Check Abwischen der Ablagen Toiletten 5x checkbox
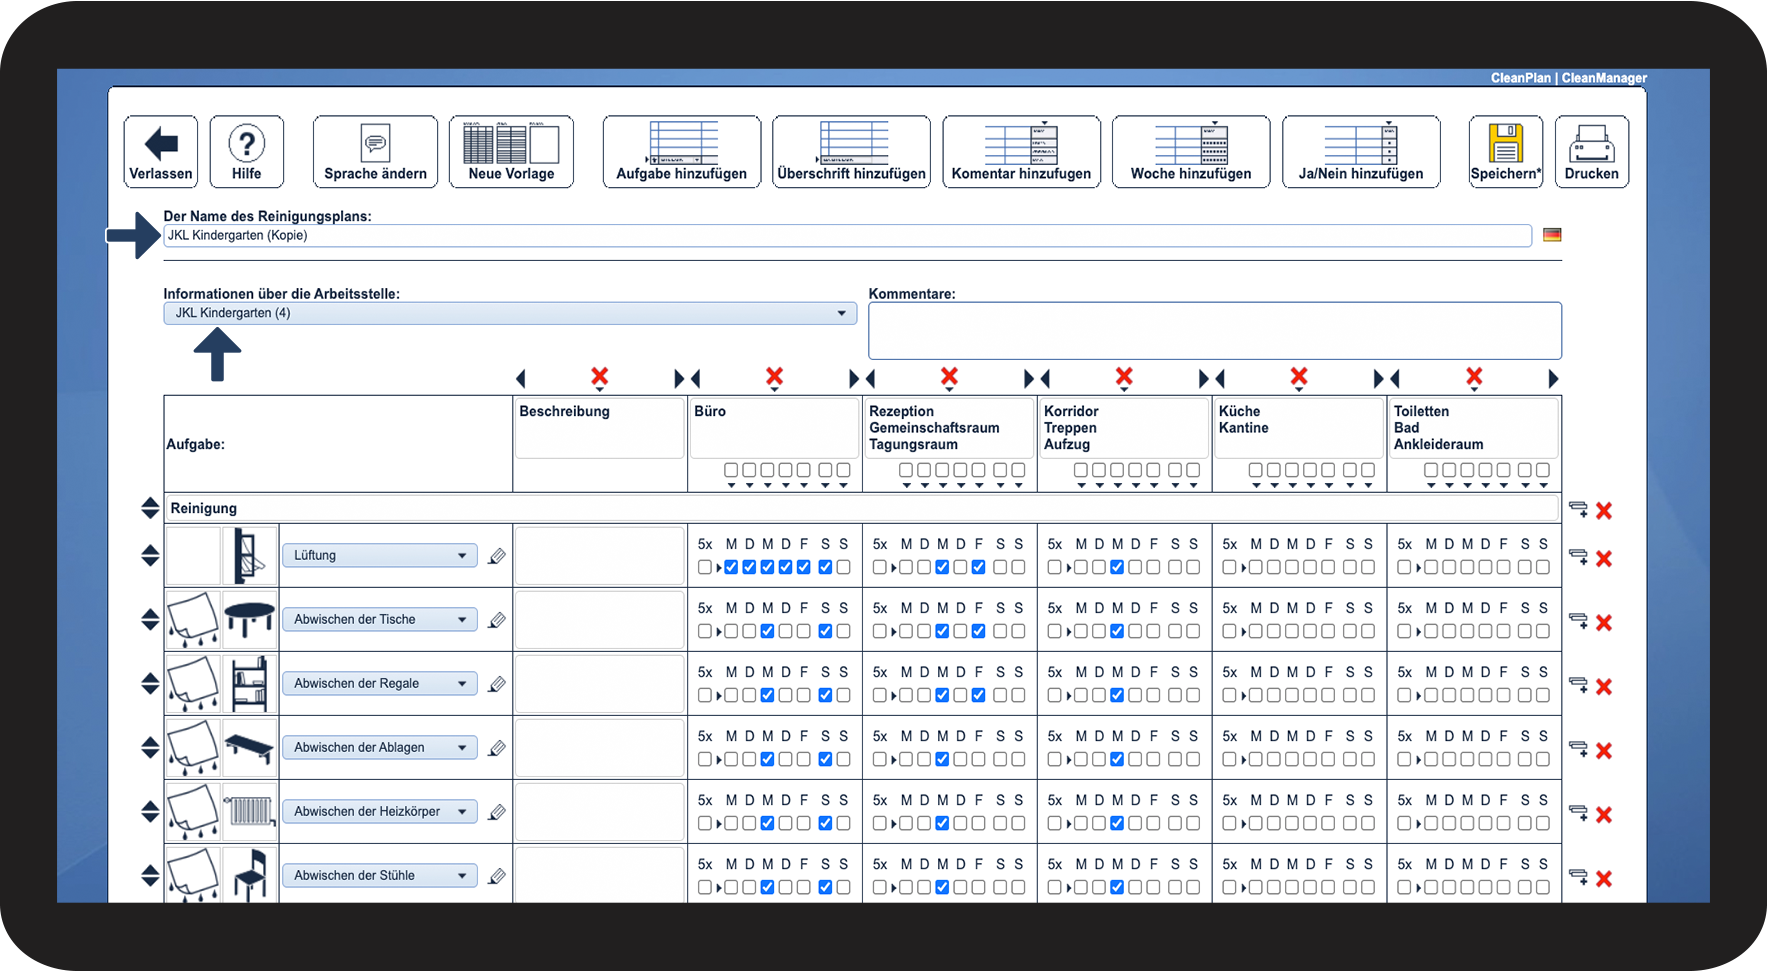Viewport: 1767px width, 971px height. pos(1405,759)
